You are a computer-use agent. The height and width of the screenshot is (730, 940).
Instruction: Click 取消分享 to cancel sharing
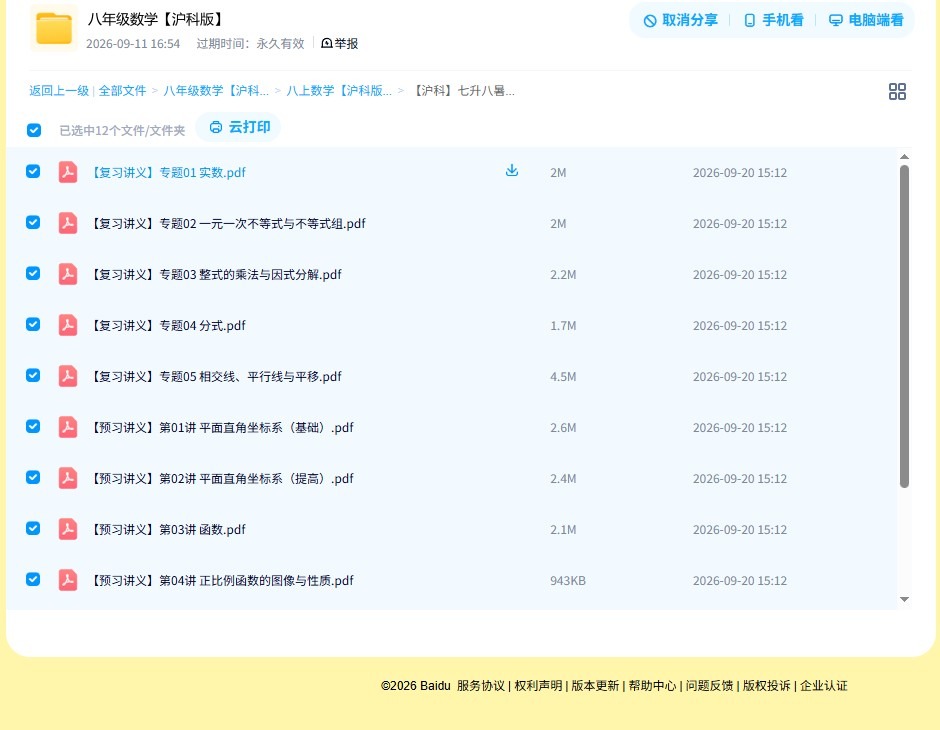click(680, 20)
